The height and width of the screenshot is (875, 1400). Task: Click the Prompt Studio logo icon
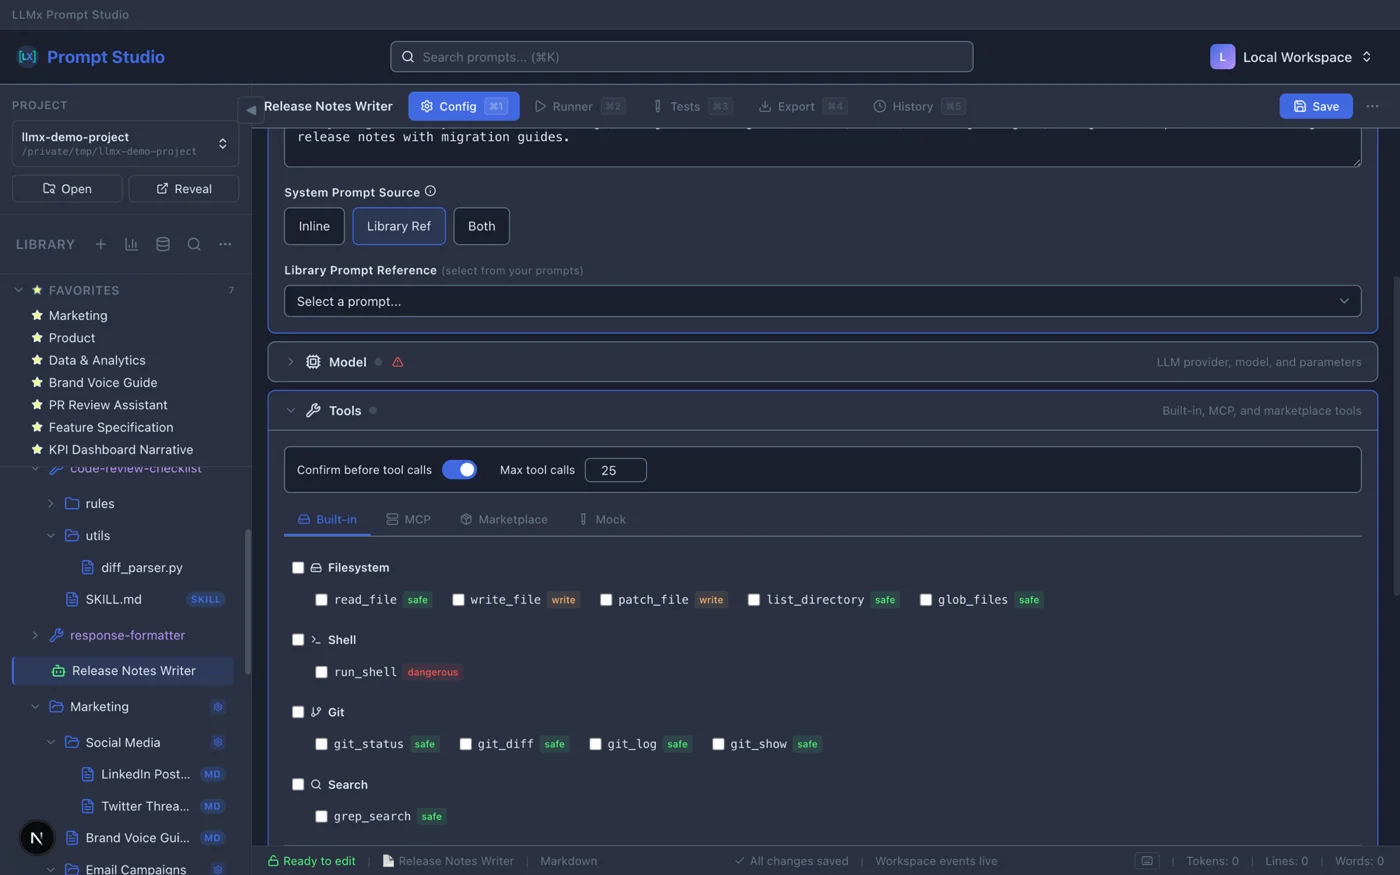point(27,56)
